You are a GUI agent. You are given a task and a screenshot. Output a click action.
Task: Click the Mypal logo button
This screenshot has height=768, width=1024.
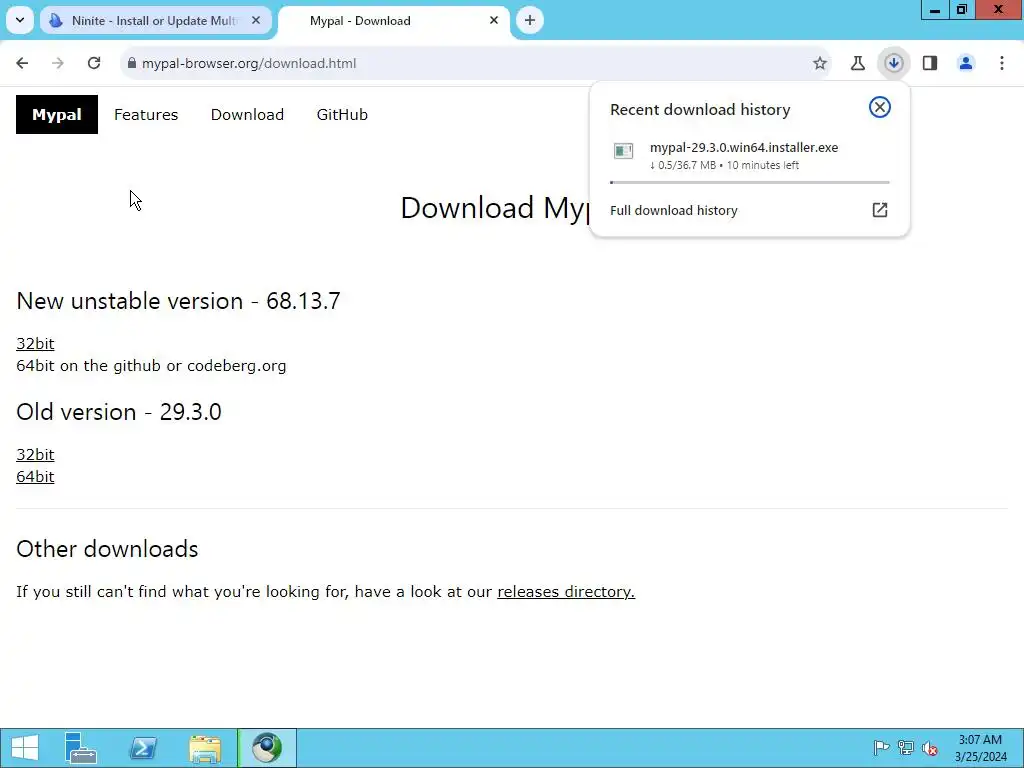(57, 114)
